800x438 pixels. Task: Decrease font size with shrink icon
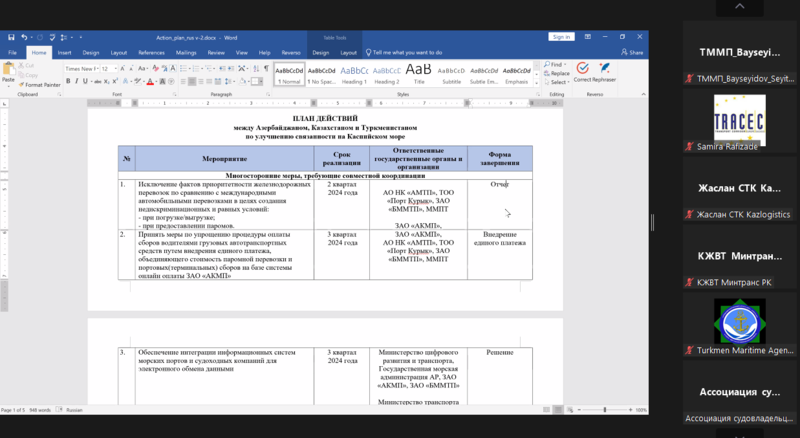pos(131,68)
